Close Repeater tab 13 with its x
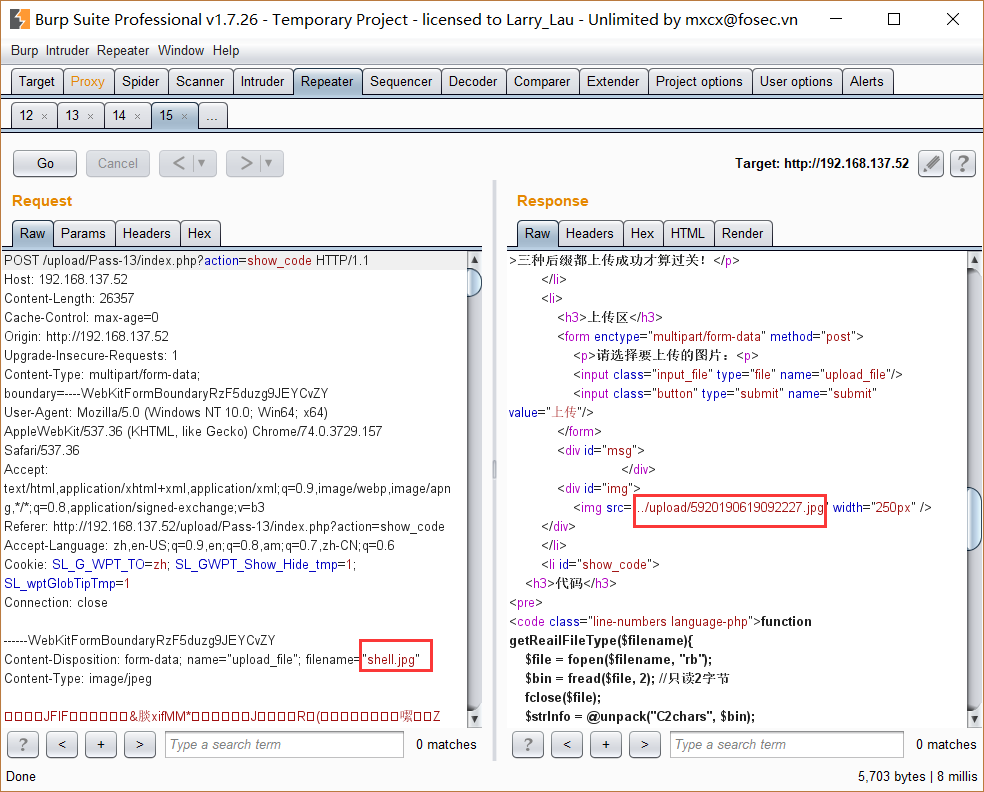 (x=90, y=116)
